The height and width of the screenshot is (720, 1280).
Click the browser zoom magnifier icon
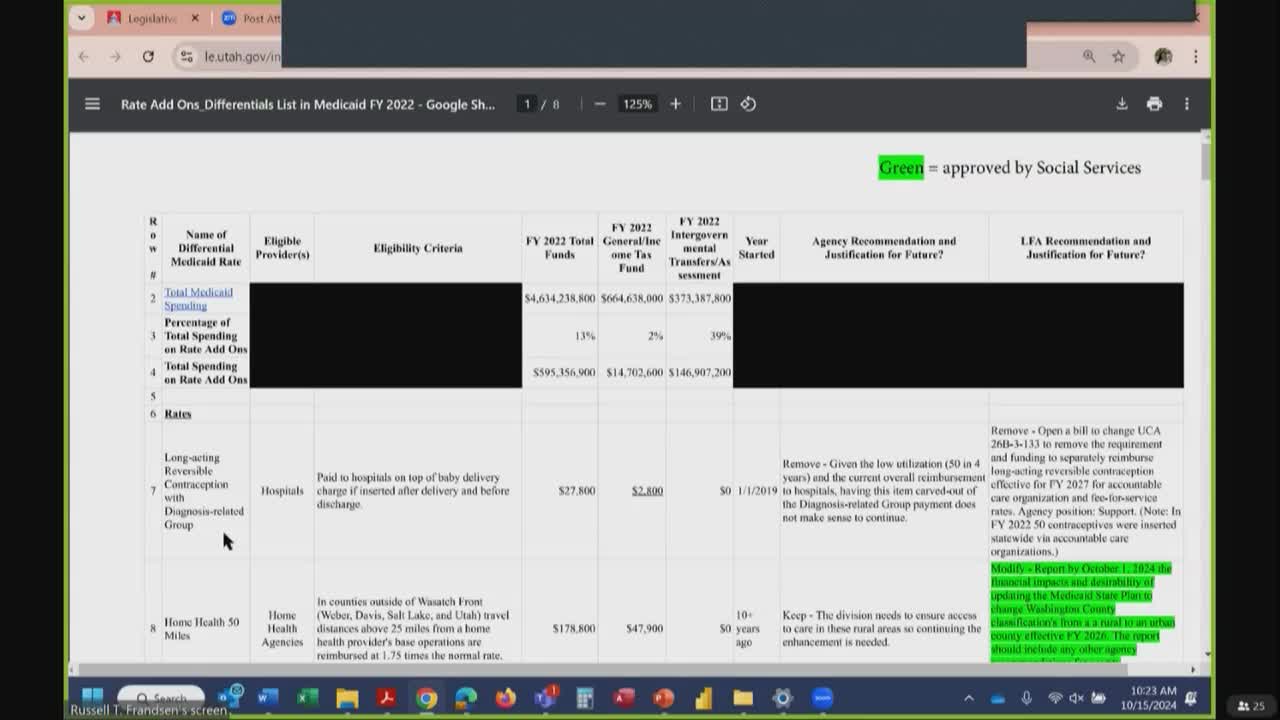click(1089, 57)
